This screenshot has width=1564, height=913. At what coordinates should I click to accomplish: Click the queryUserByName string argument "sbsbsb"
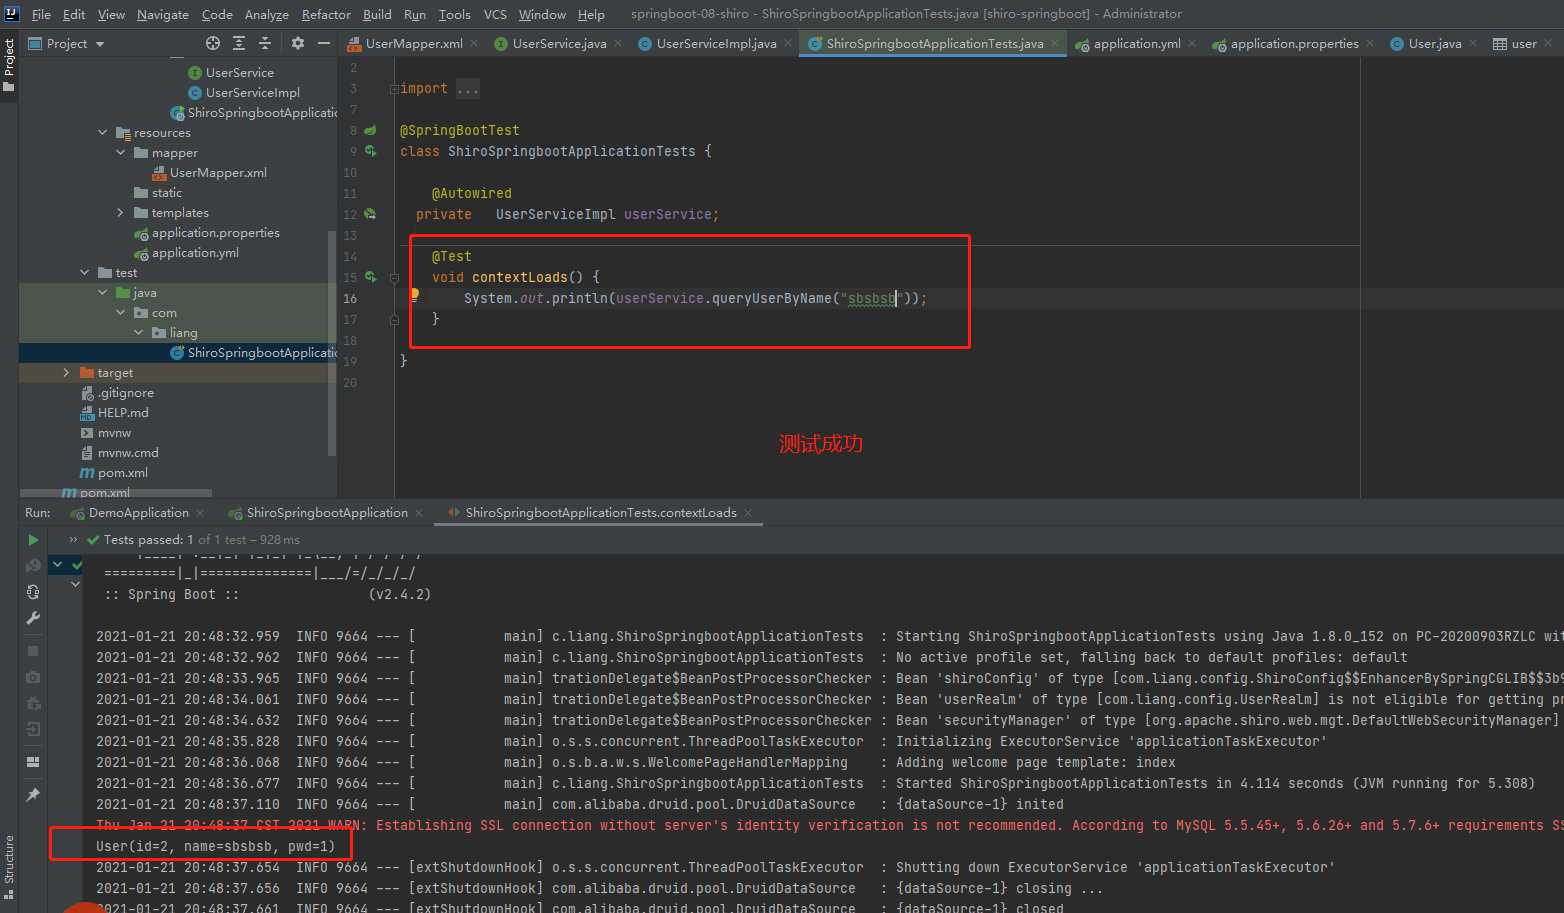click(871, 298)
